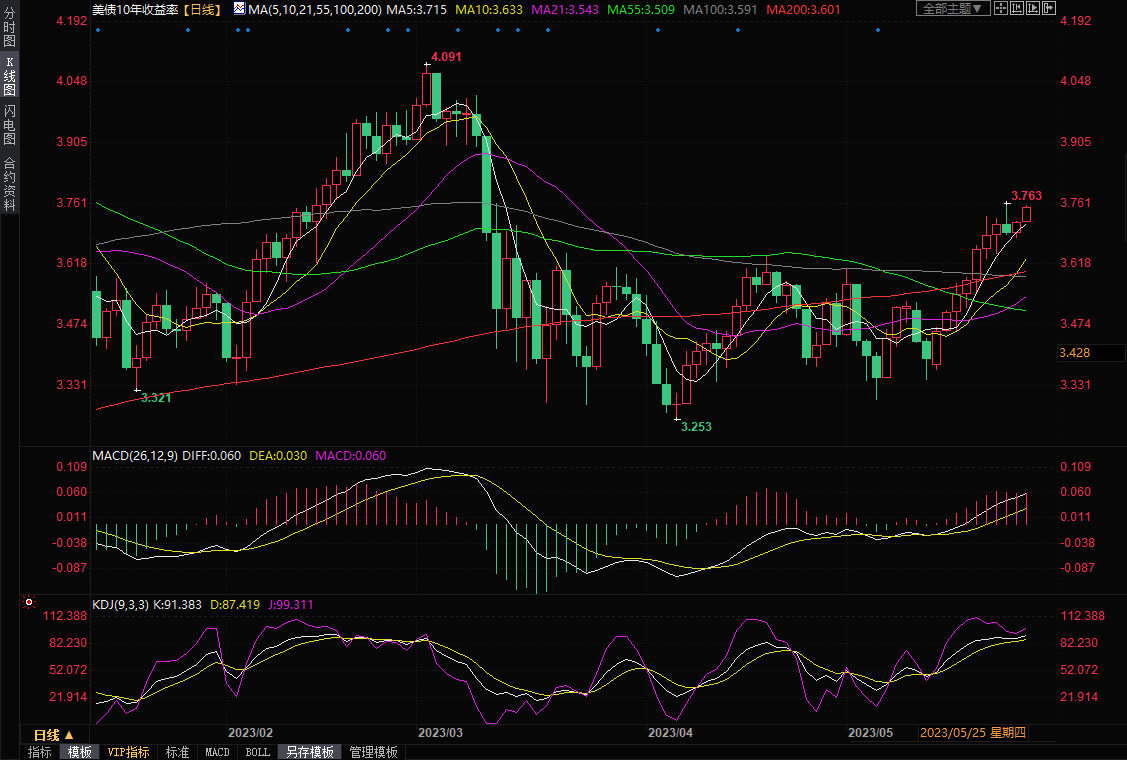Viewport: 1127px width, 760px height.
Task: Click the red sun icon beside KDJ
Action: coord(29,603)
